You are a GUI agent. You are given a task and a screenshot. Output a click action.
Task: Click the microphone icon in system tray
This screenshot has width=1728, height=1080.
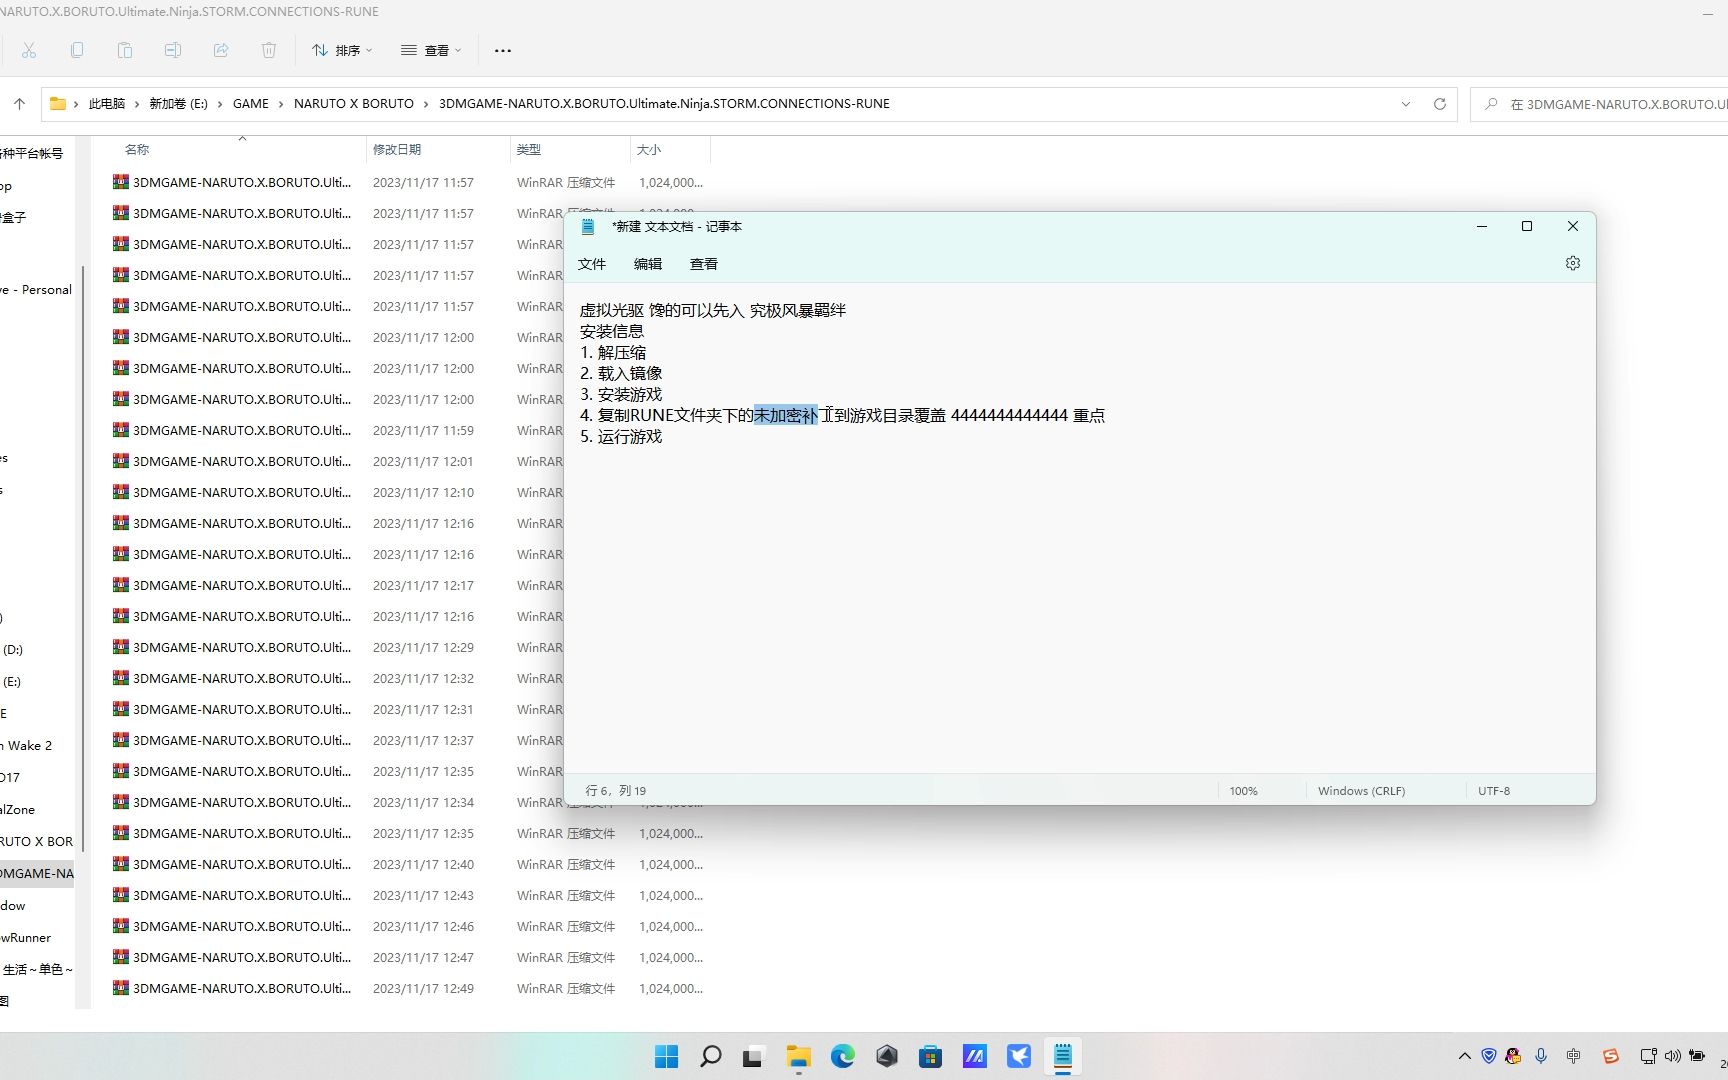[1541, 1056]
